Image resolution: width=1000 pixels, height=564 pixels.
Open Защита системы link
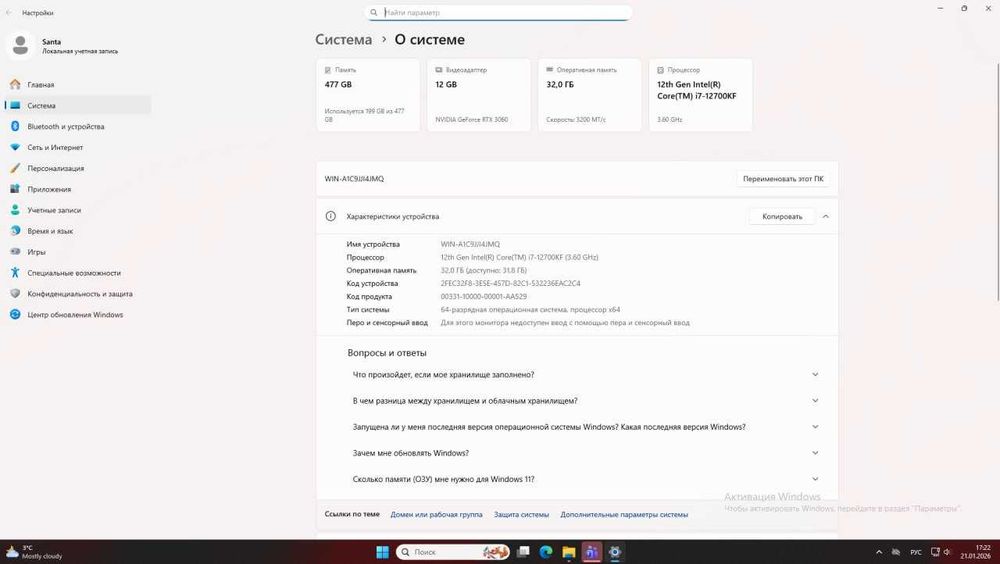coord(521,514)
